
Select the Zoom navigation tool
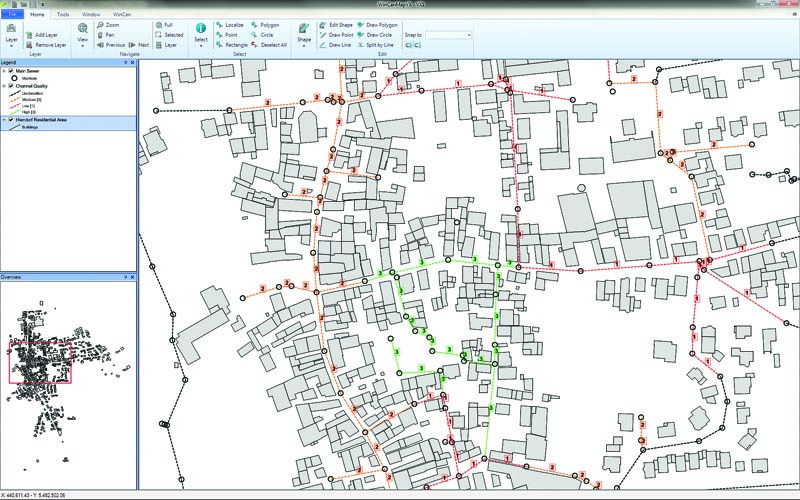point(111,24)
